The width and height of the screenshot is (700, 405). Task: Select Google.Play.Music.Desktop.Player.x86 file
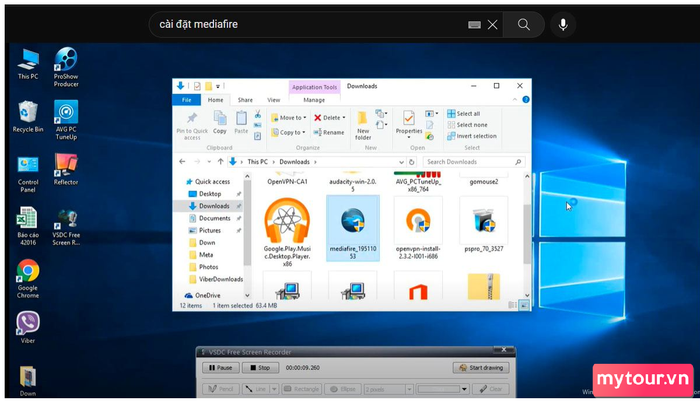pos(287,233)
